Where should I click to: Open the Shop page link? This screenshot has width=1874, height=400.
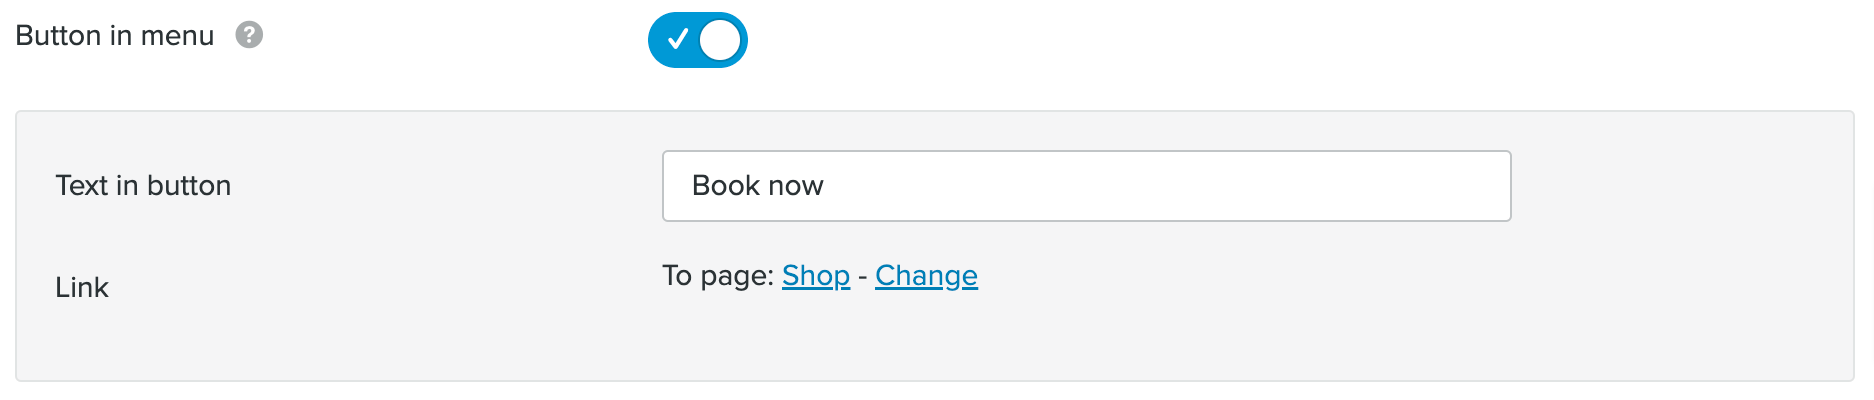tap(815, 276)
